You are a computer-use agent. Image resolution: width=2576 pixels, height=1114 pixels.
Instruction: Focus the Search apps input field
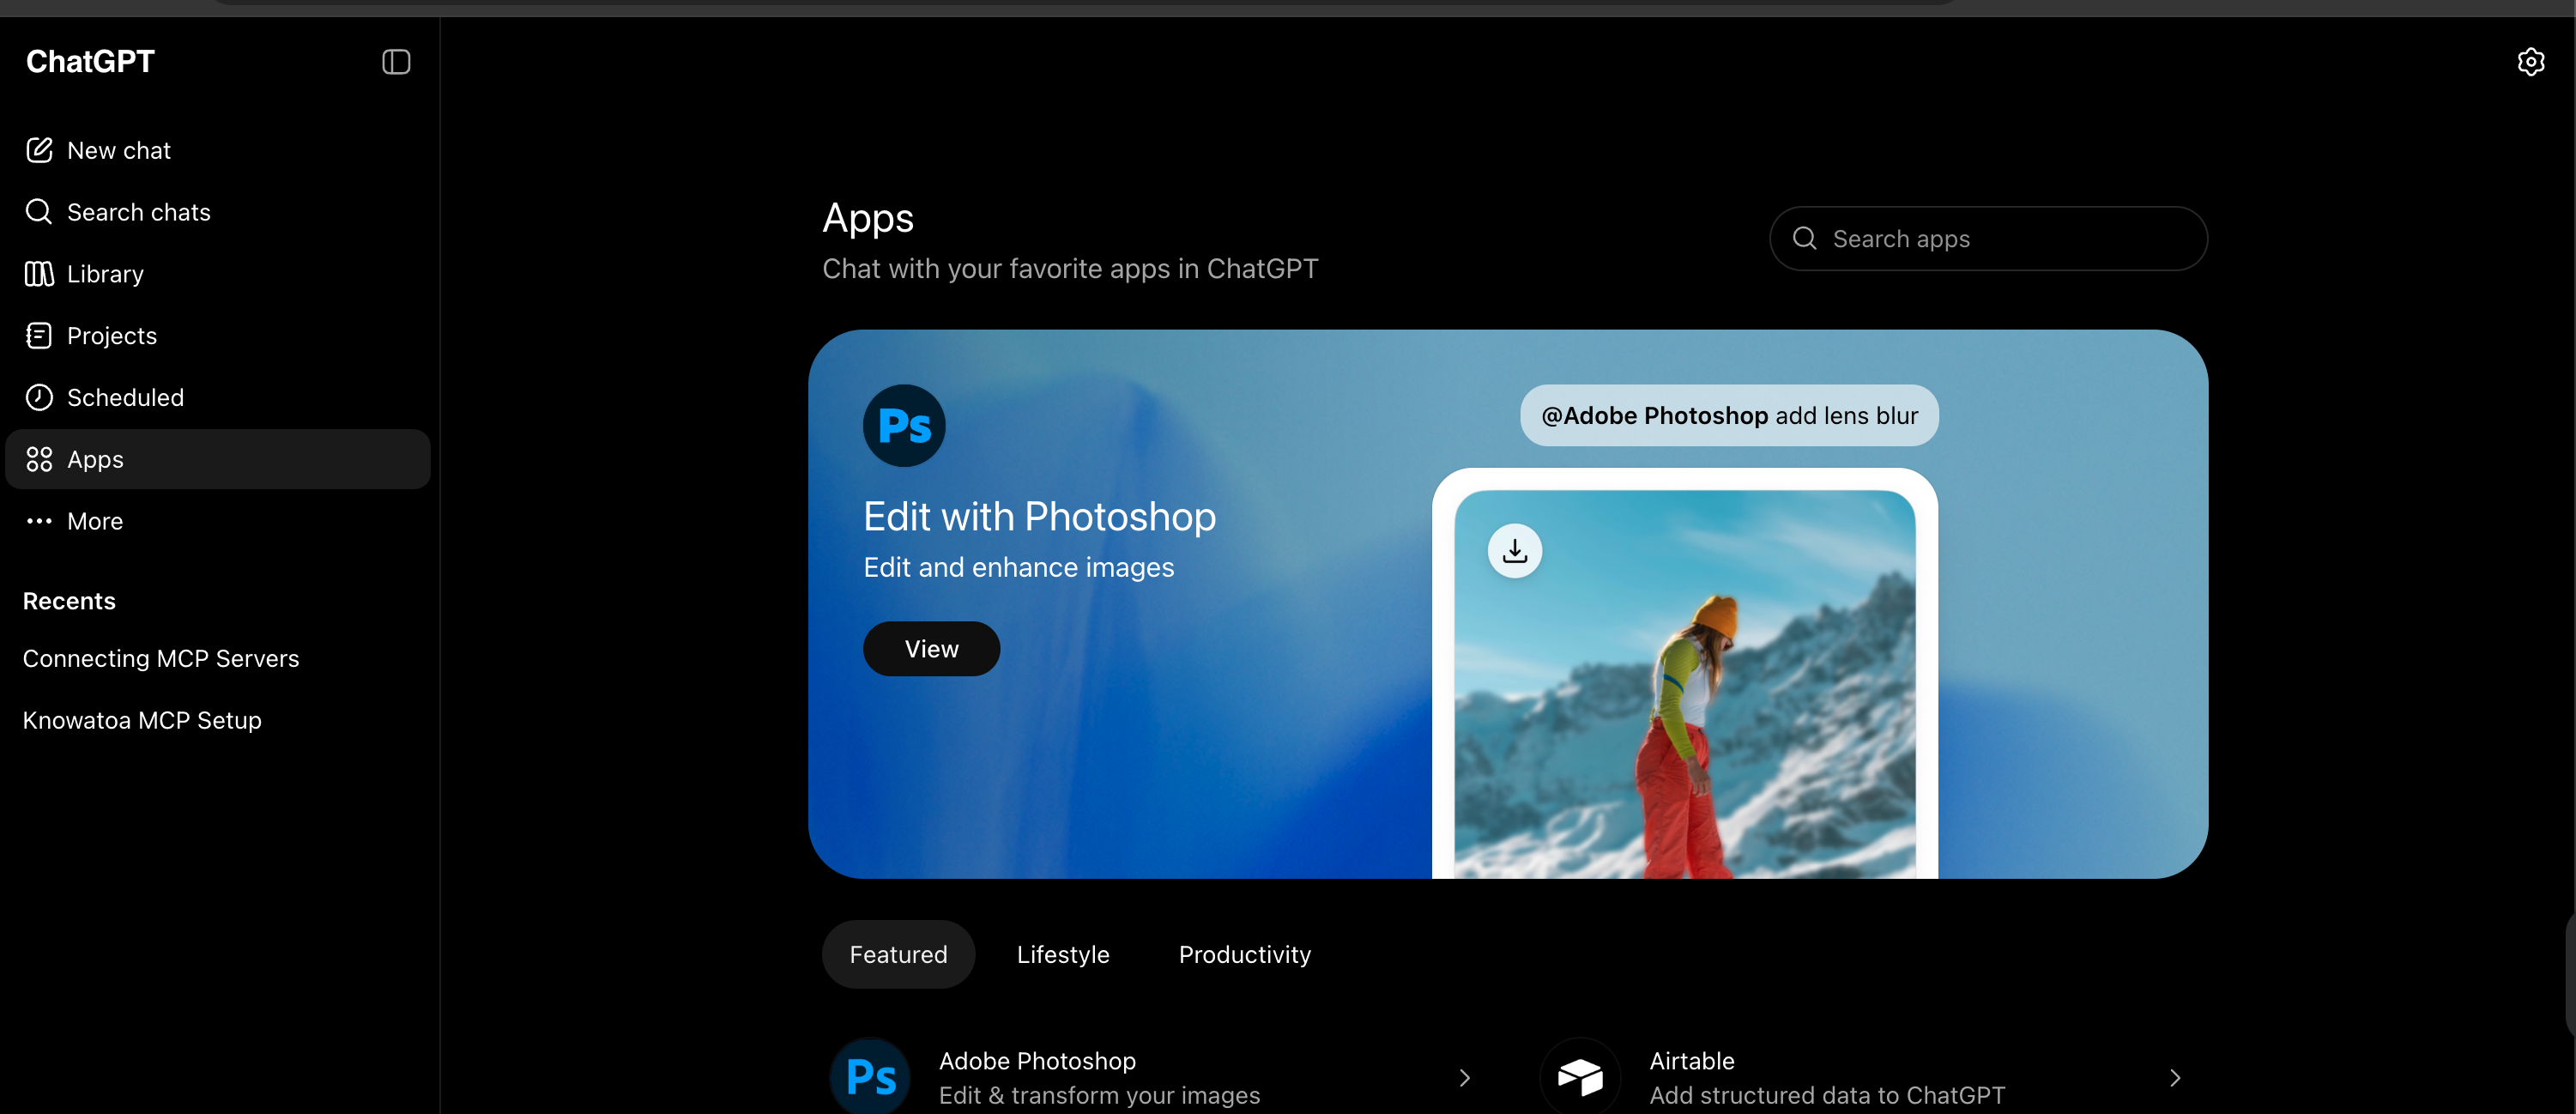click(x=1988, y=238)
